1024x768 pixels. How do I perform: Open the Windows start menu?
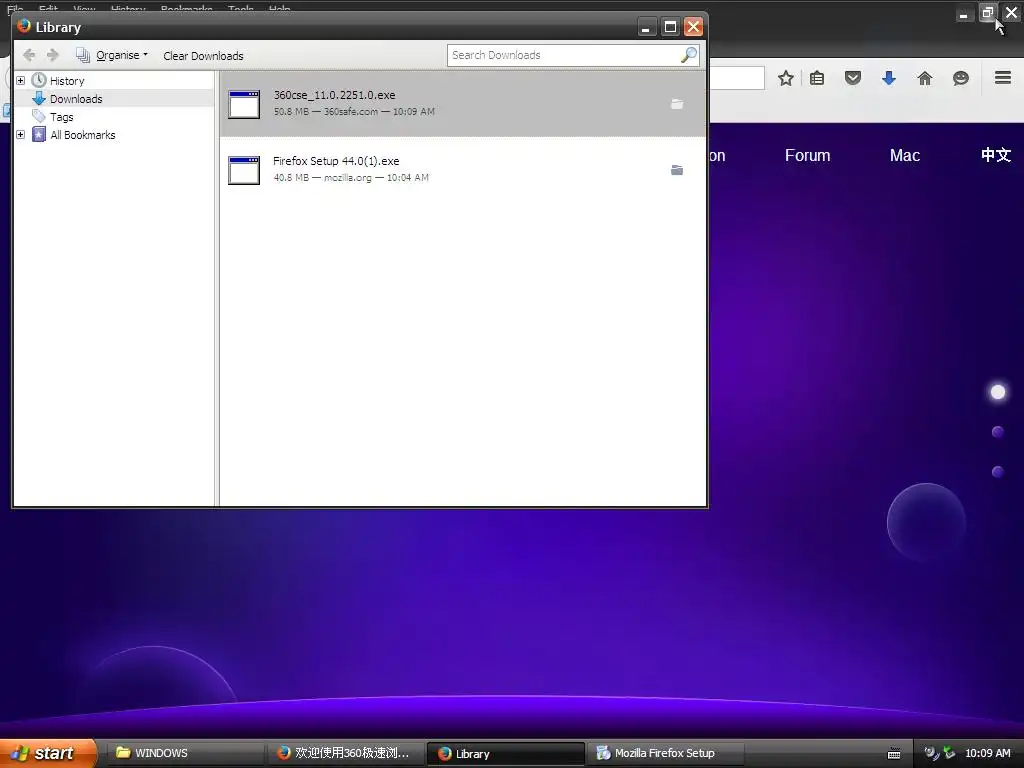(x=48, y=753)
